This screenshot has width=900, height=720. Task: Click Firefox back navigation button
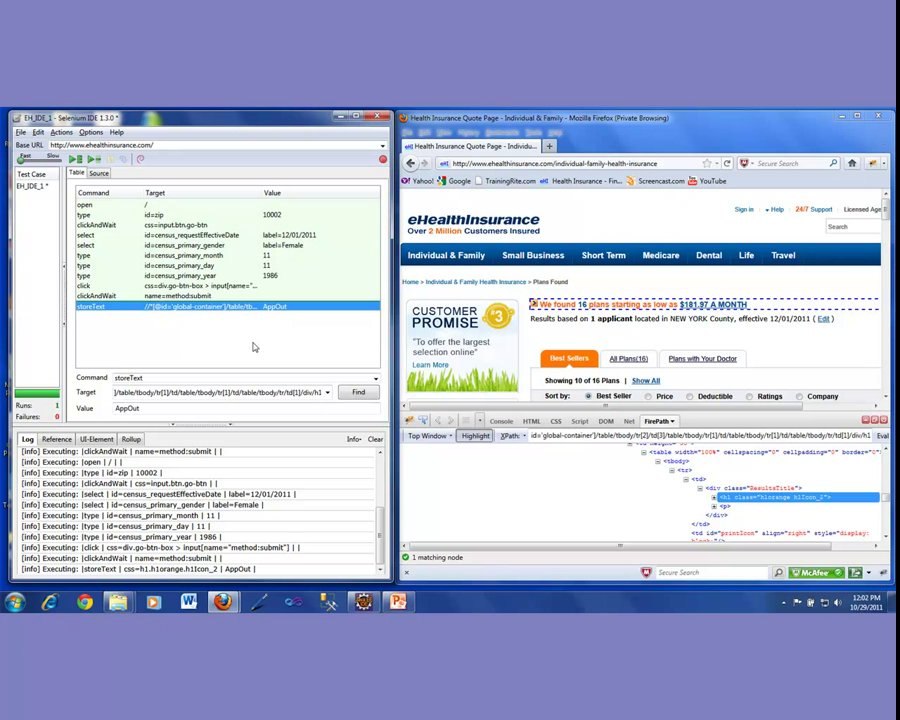410,163
